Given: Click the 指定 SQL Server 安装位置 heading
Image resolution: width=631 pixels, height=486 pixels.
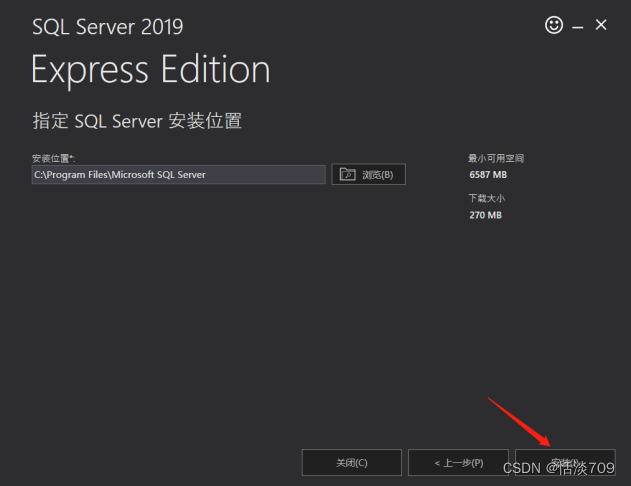Looking at the screenshot, I should (x=137, y=121).
